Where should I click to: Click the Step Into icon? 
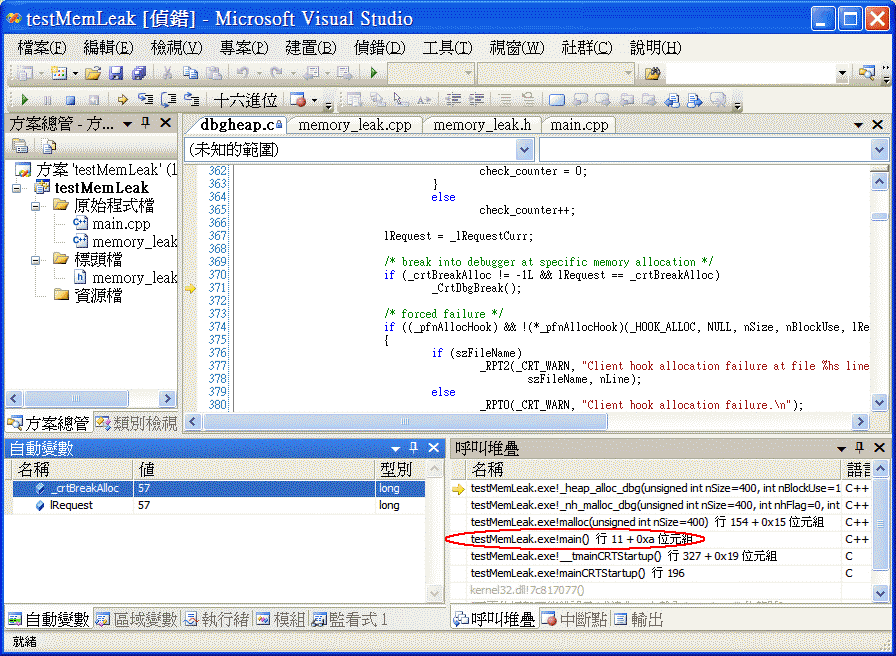(x=146, y=100)
